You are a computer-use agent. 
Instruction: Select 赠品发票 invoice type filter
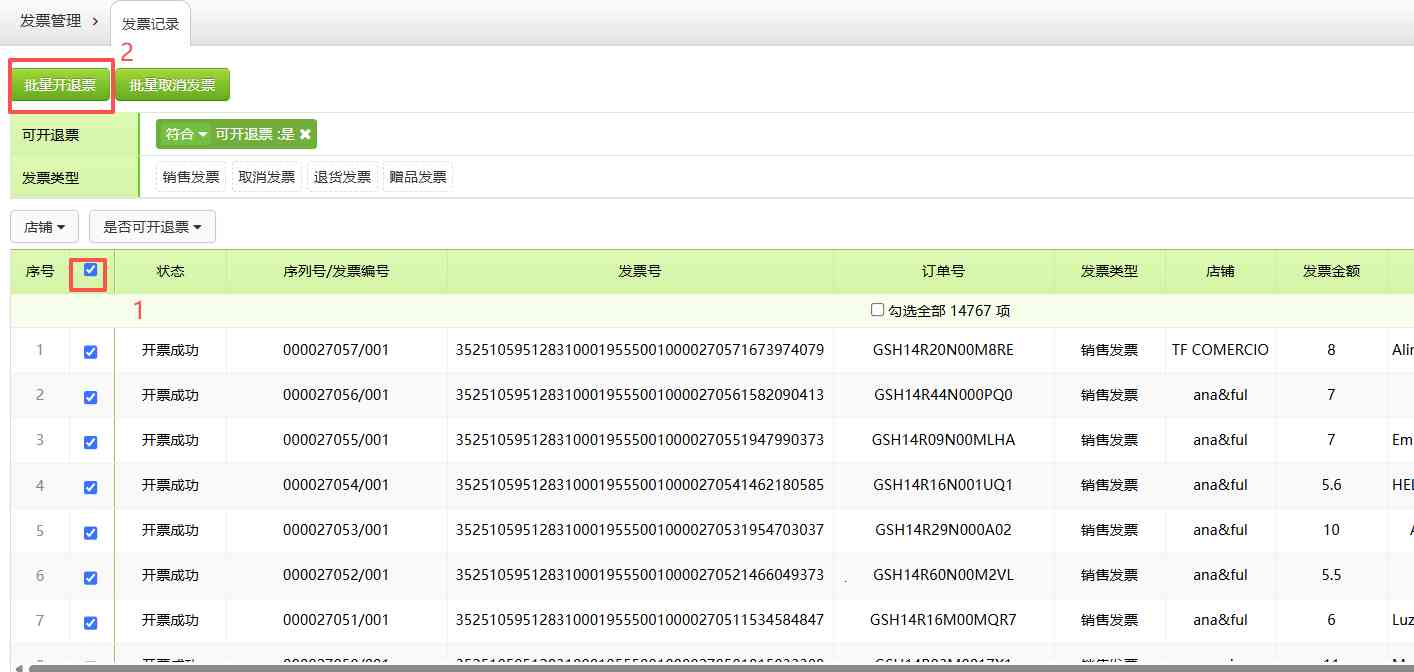coord(417,176)
